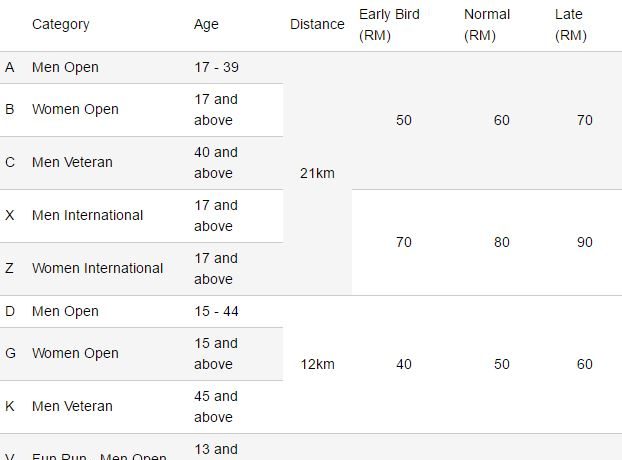Select the Late (RM) column header
This screenshot has width=622, height=460.
570,25
